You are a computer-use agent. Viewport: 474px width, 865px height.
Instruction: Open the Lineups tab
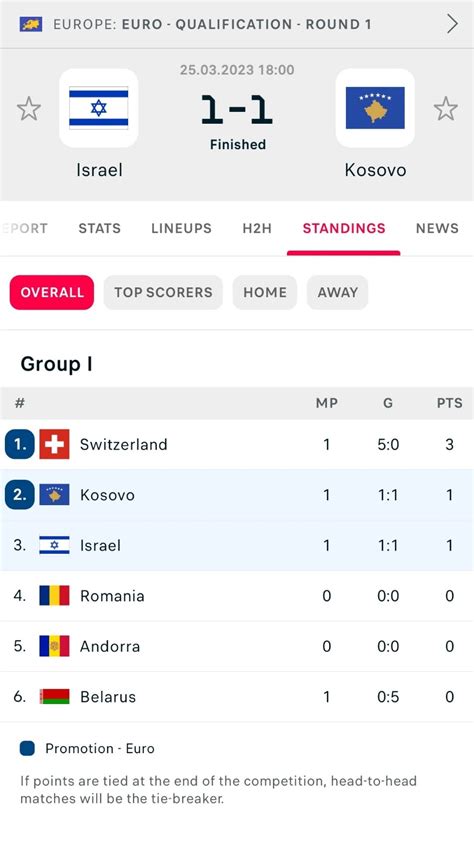coord(181,228)
